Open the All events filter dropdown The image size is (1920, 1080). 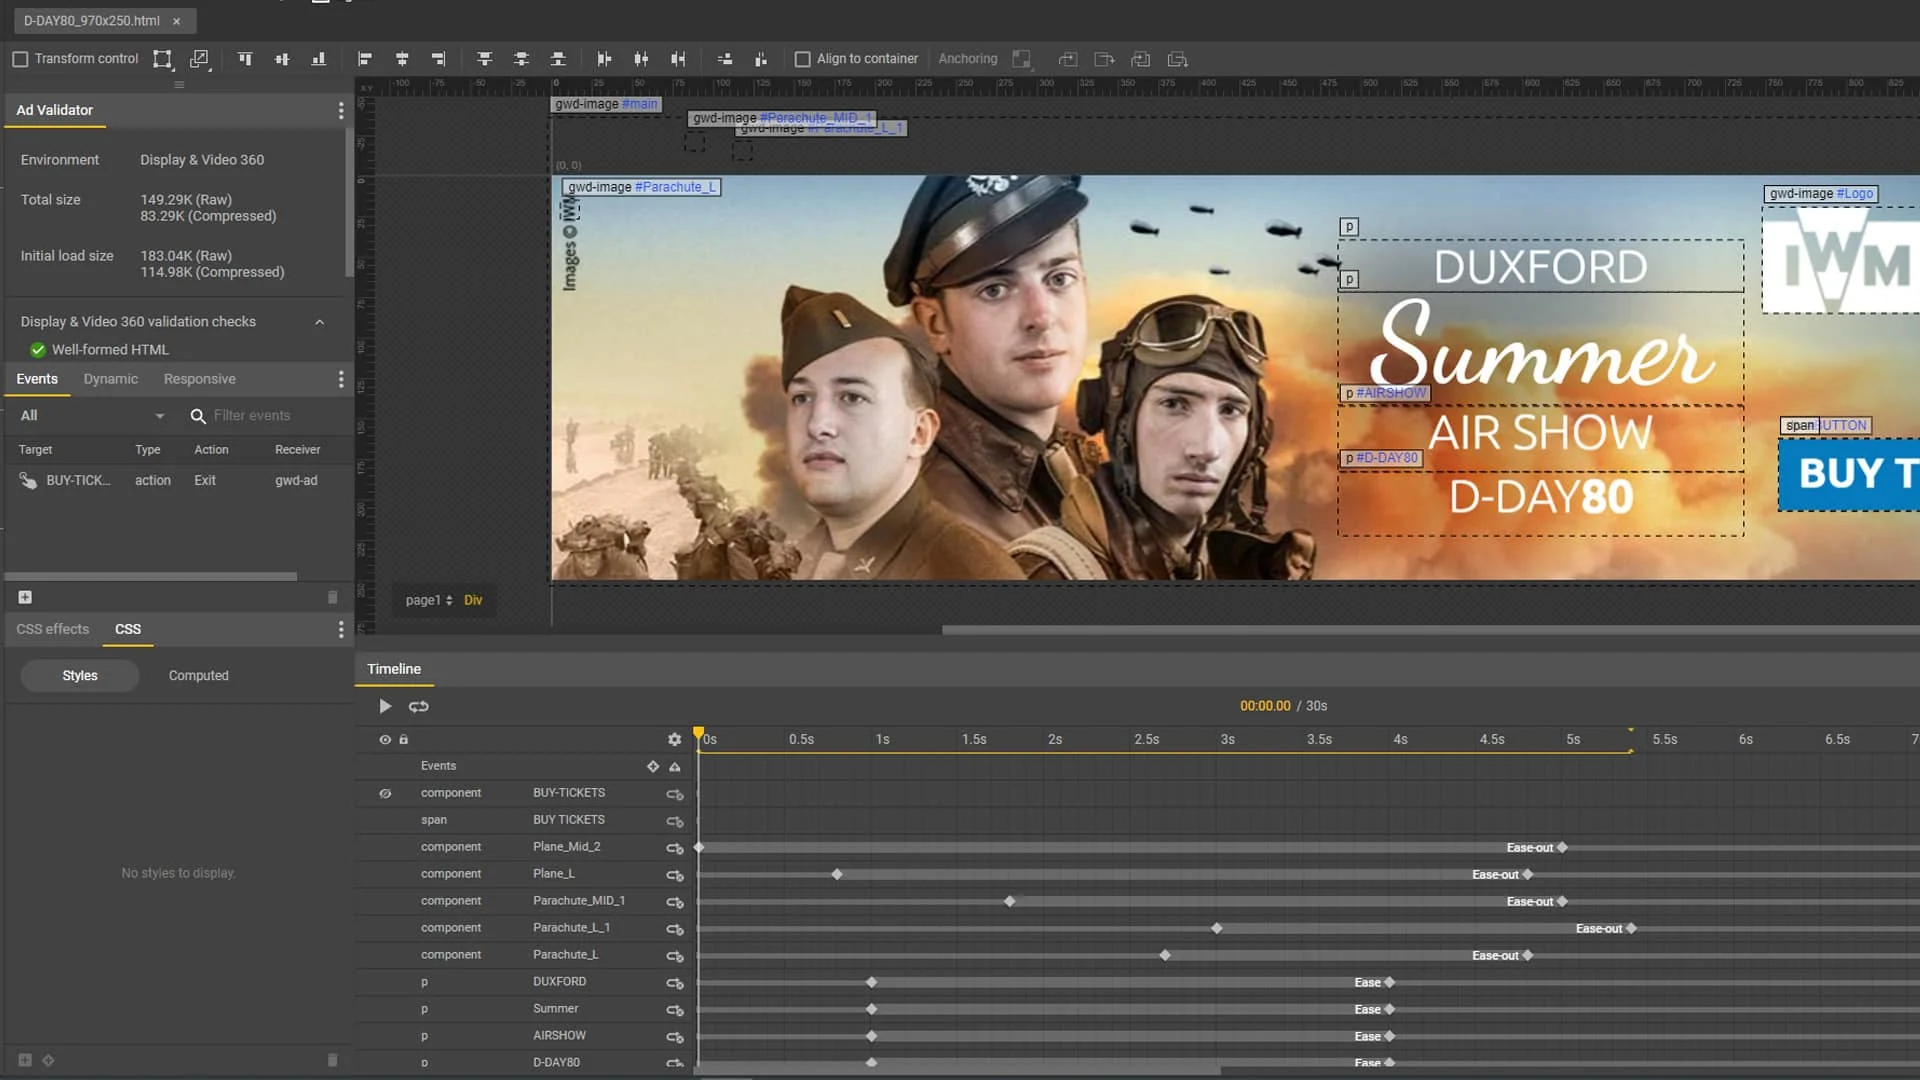[92, 415]
